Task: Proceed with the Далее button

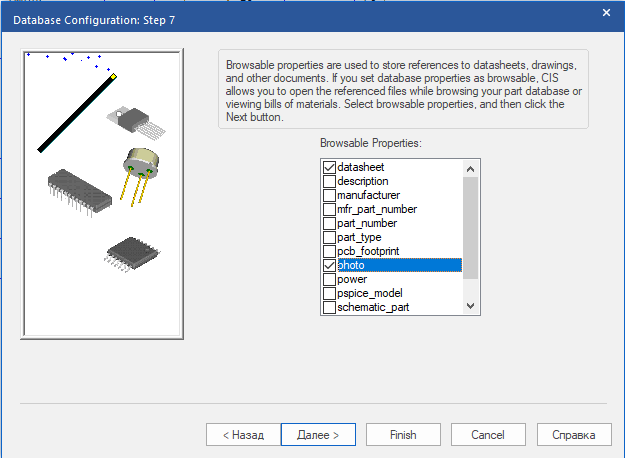Action: pyautogui.click(x=318, y=435)
